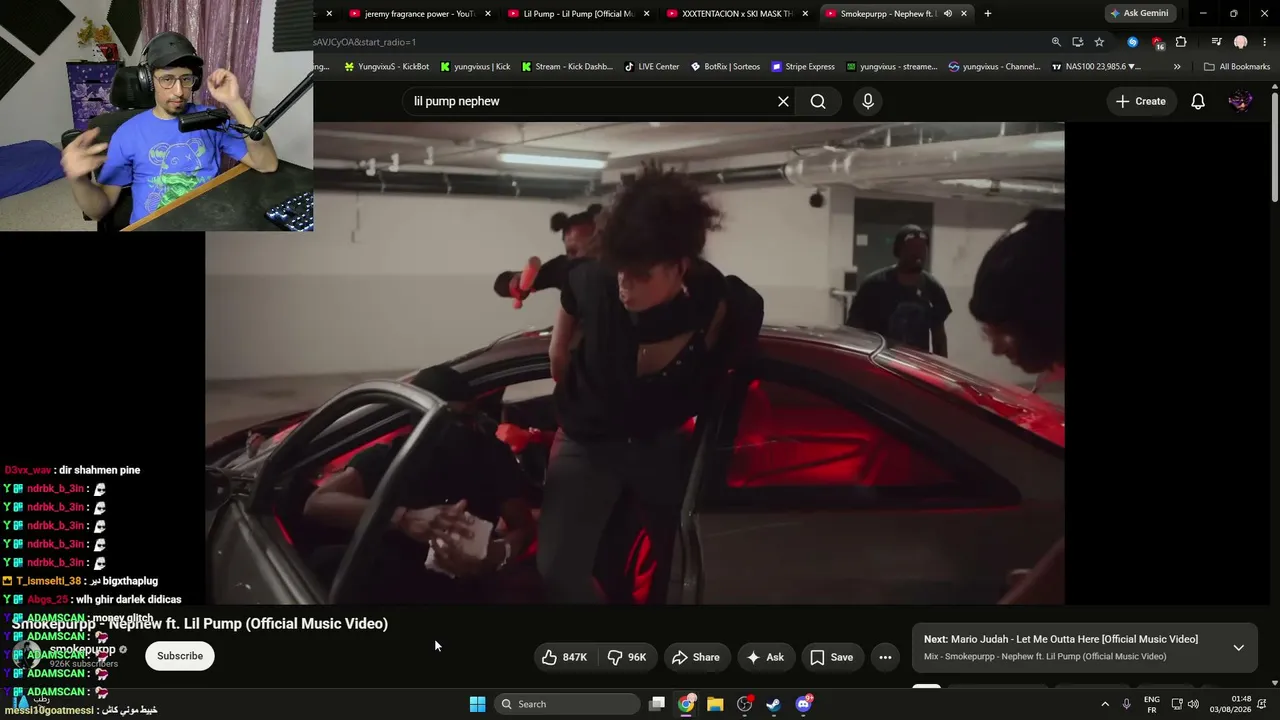This screenshot has width=1280, height=720.
Task: Open the system volume speaker icon
Action: [1193, 704]
